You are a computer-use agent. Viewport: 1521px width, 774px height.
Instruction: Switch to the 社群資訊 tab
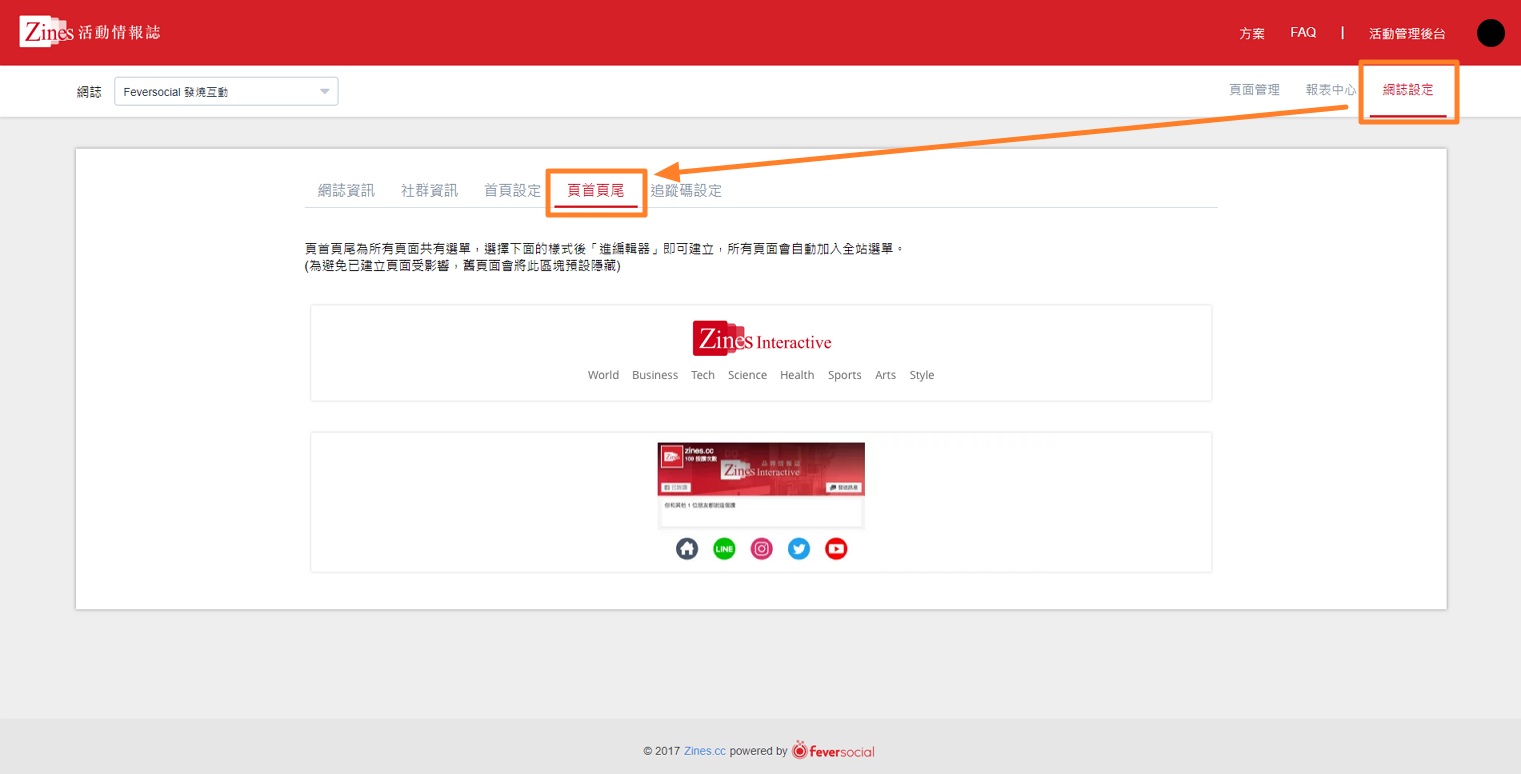pos(429,190)
